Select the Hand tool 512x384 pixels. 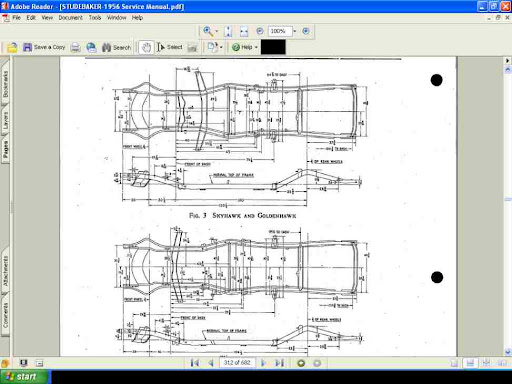coord(146,47)
